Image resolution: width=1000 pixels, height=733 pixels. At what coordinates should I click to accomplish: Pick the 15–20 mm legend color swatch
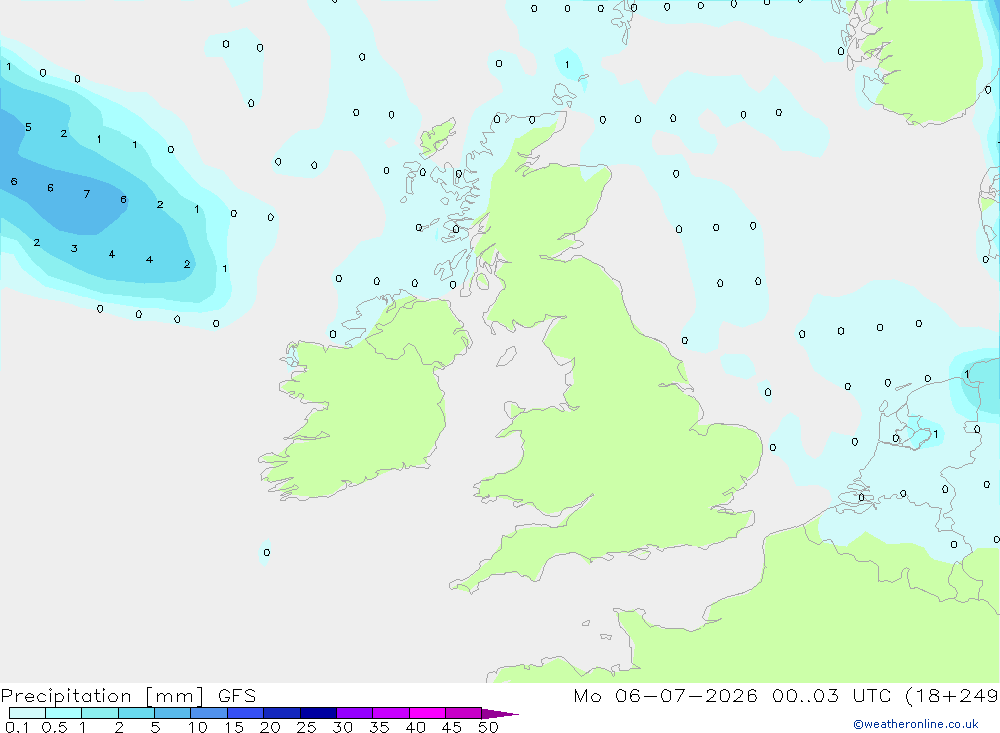pos(245,713)
